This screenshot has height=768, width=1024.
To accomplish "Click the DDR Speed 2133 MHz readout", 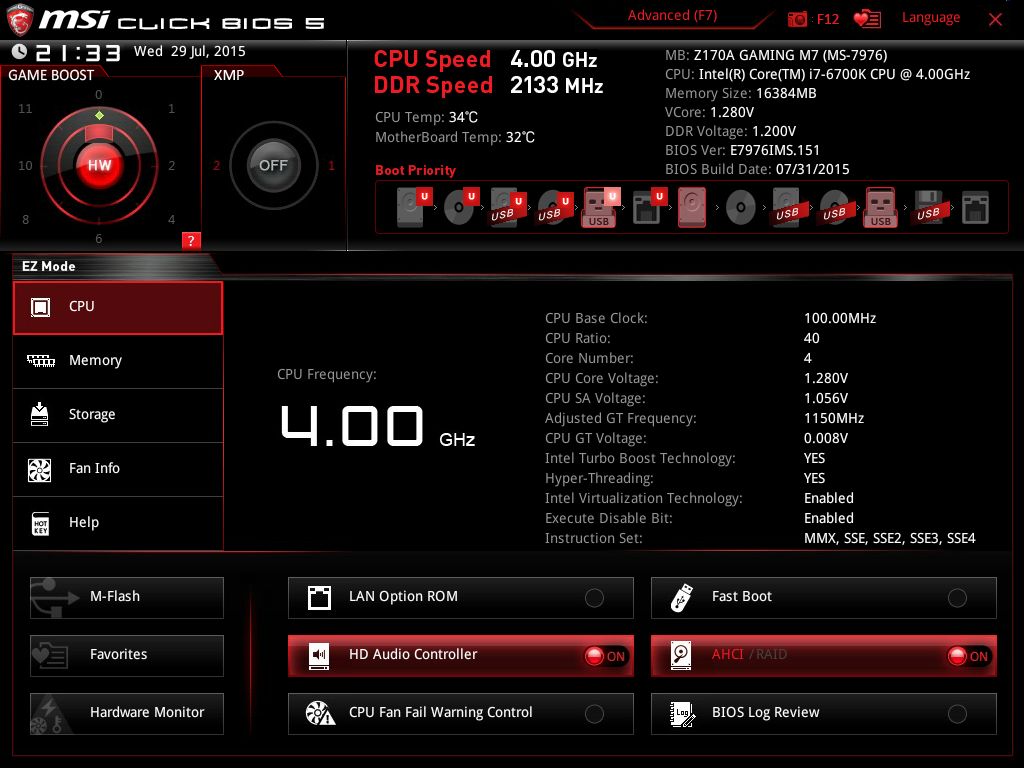I will point(488,85).
